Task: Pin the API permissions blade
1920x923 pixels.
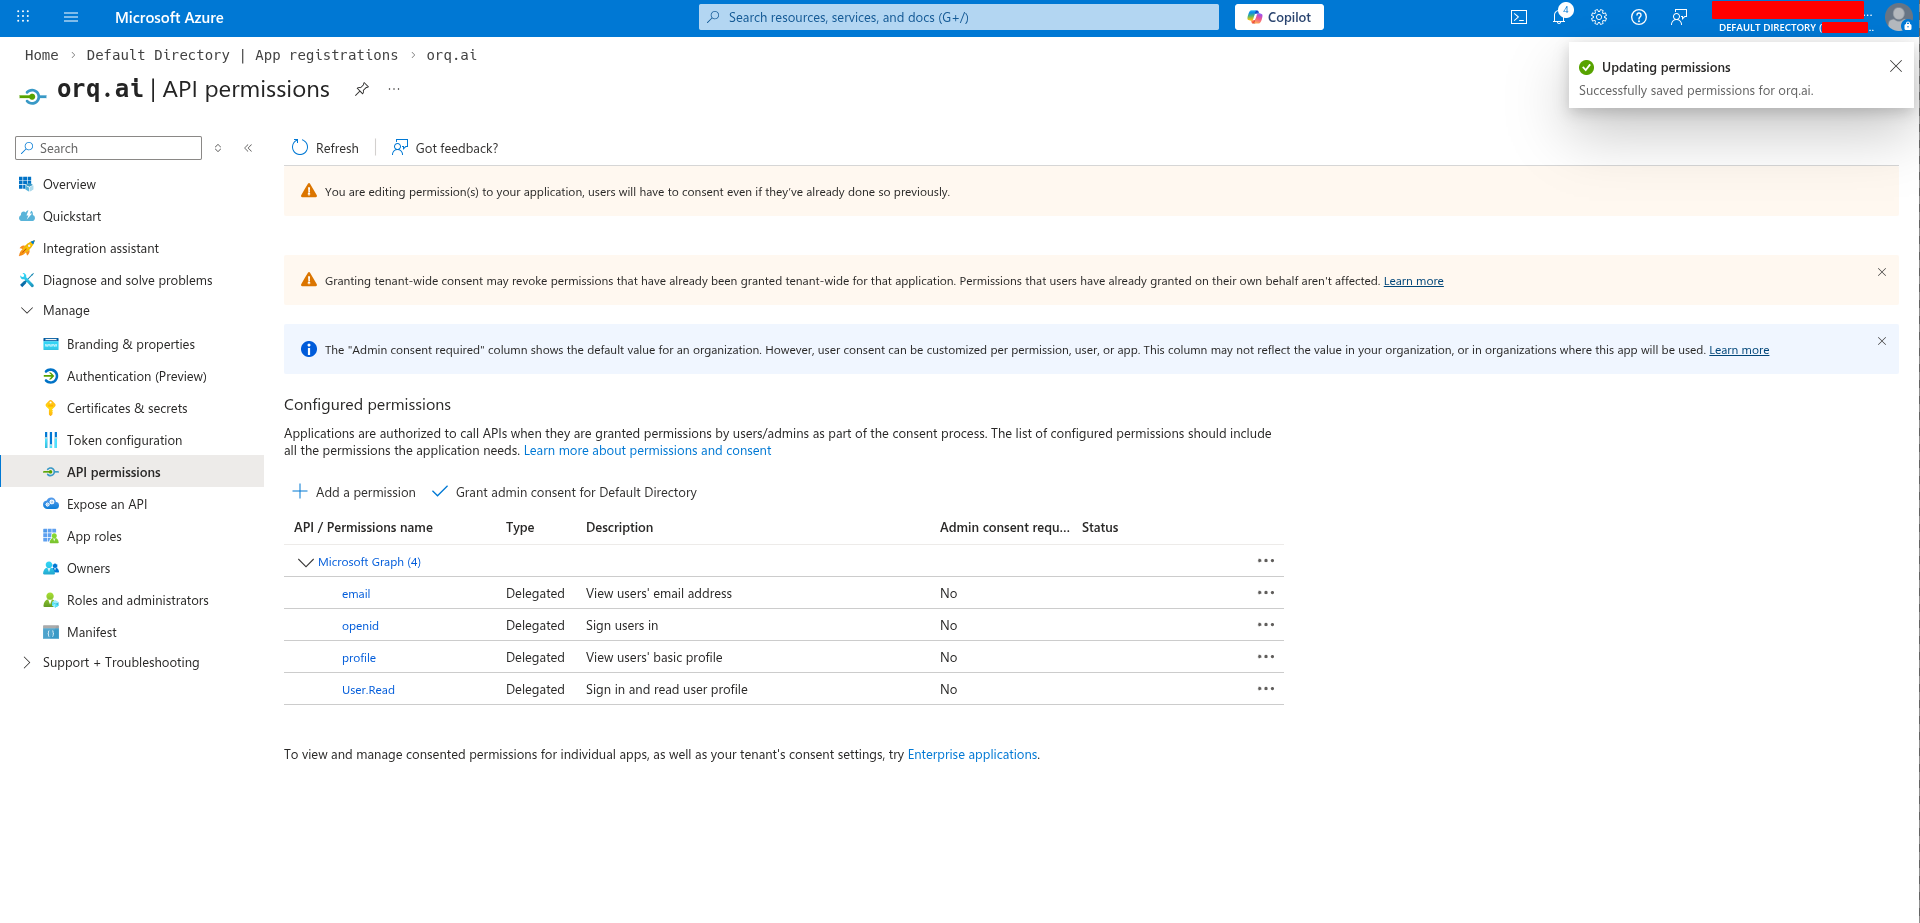Action: coord(361,89)
